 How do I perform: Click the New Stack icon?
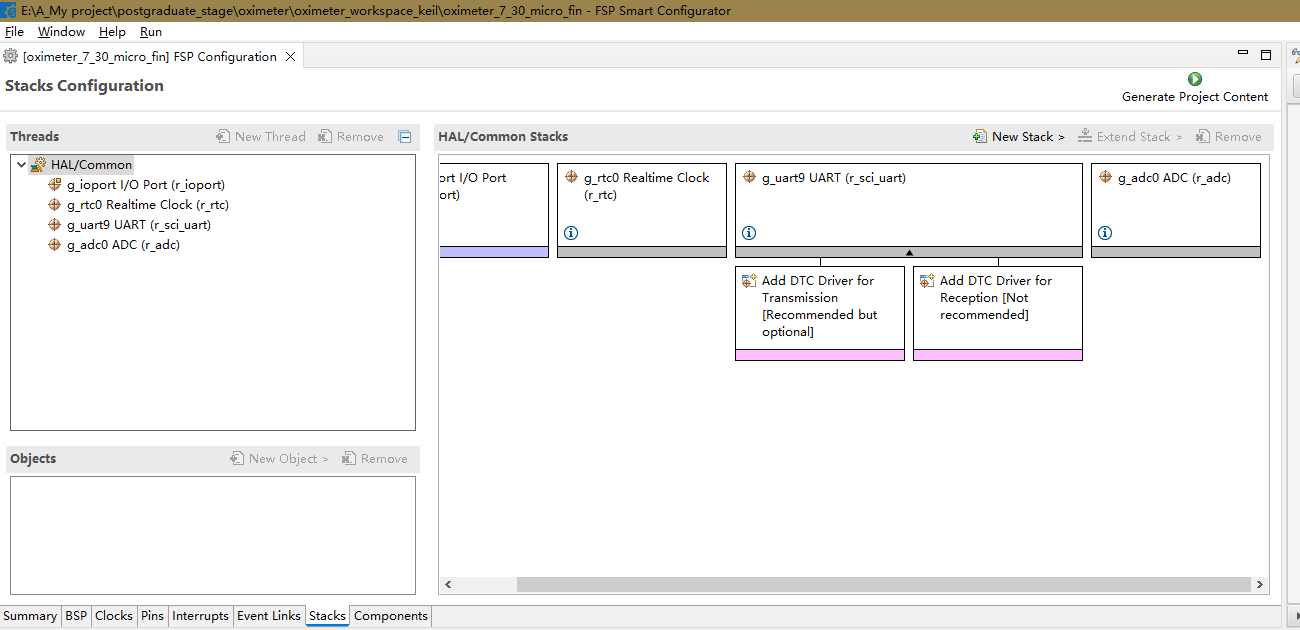[x=980, y=137]
